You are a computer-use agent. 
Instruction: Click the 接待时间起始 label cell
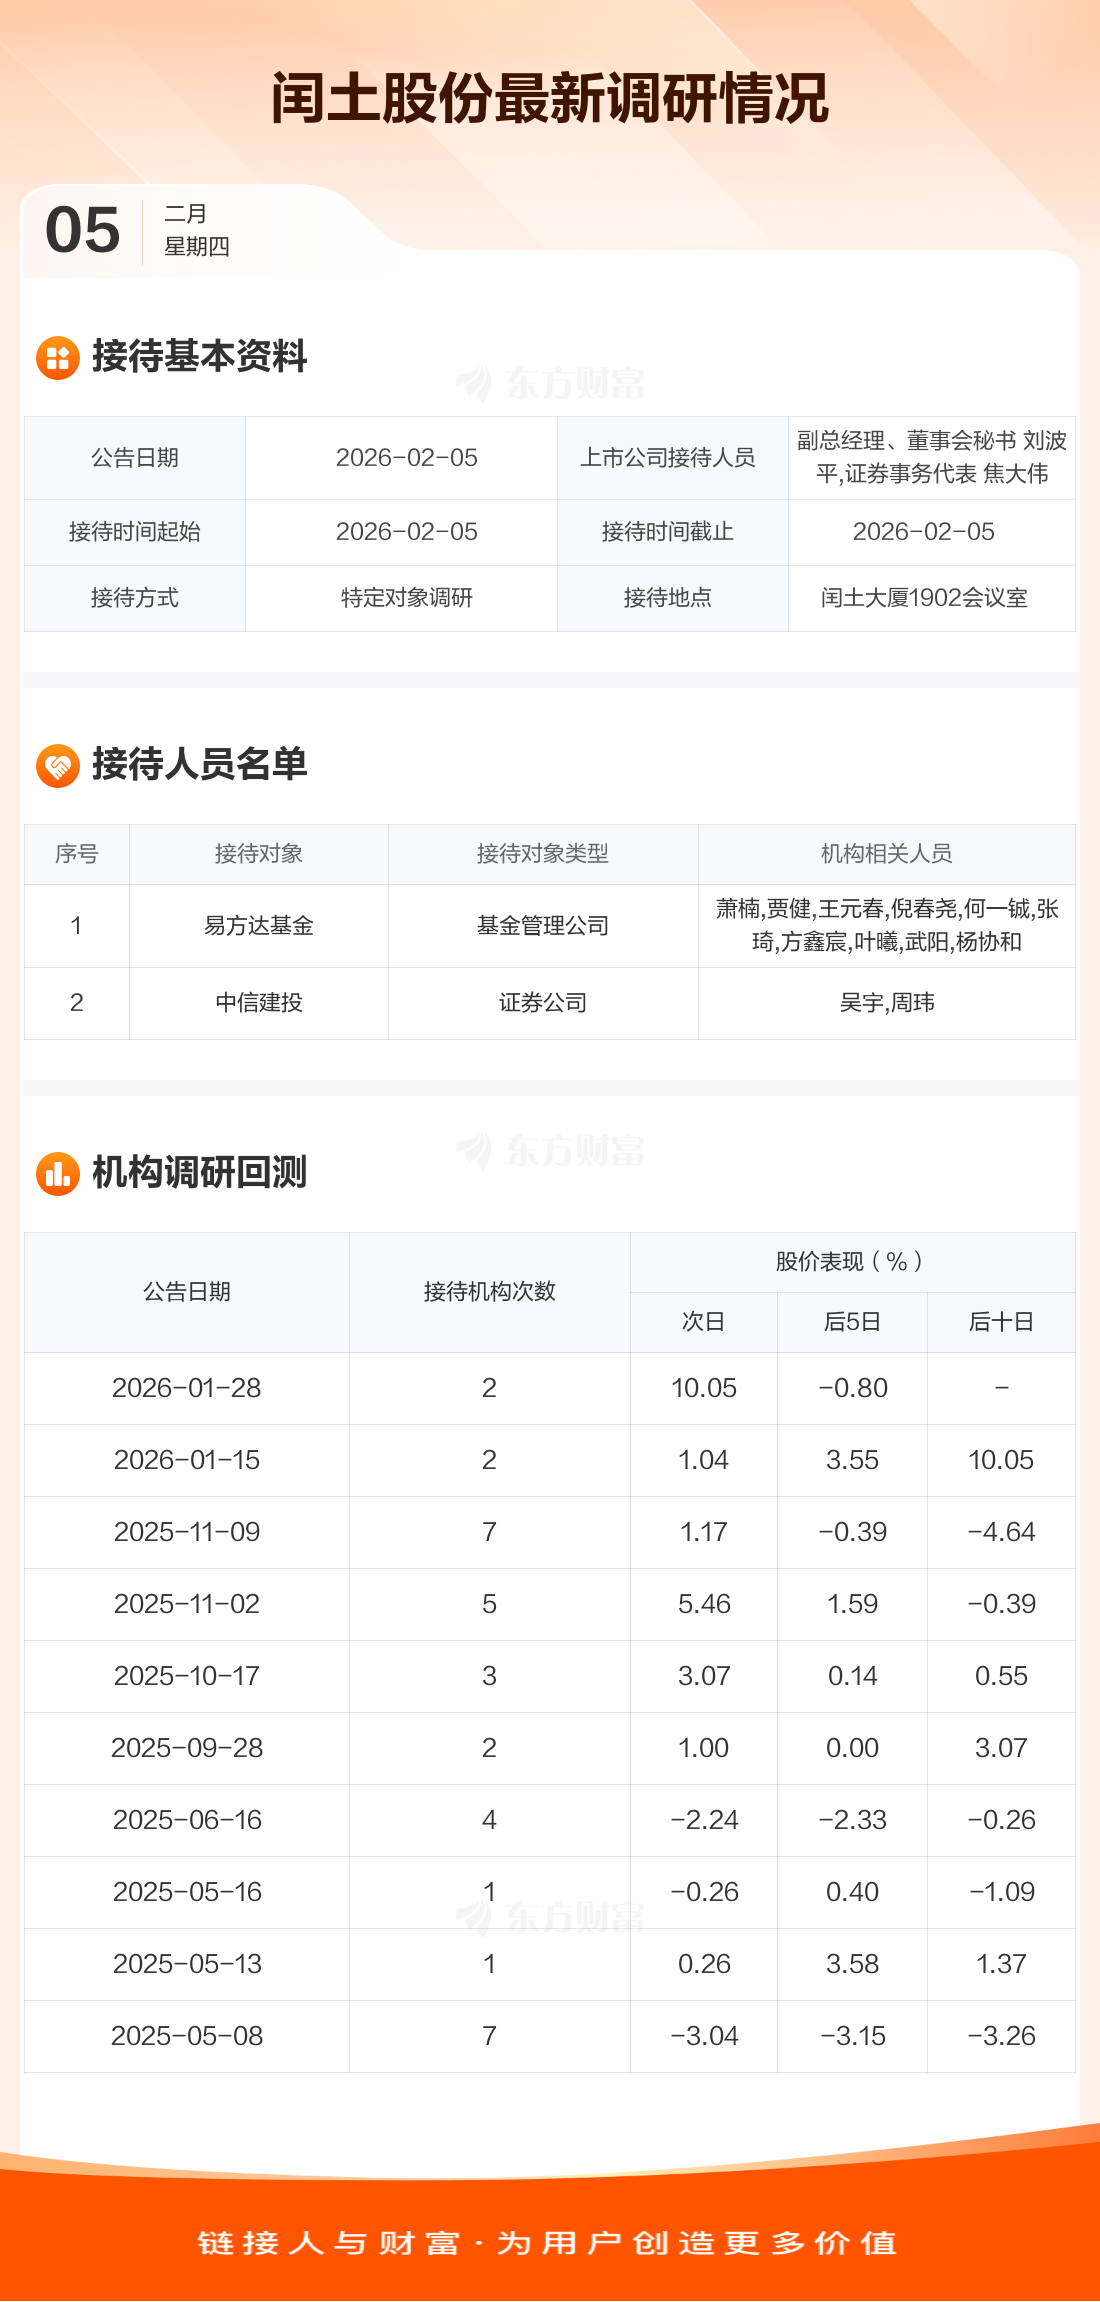point(135,532)
